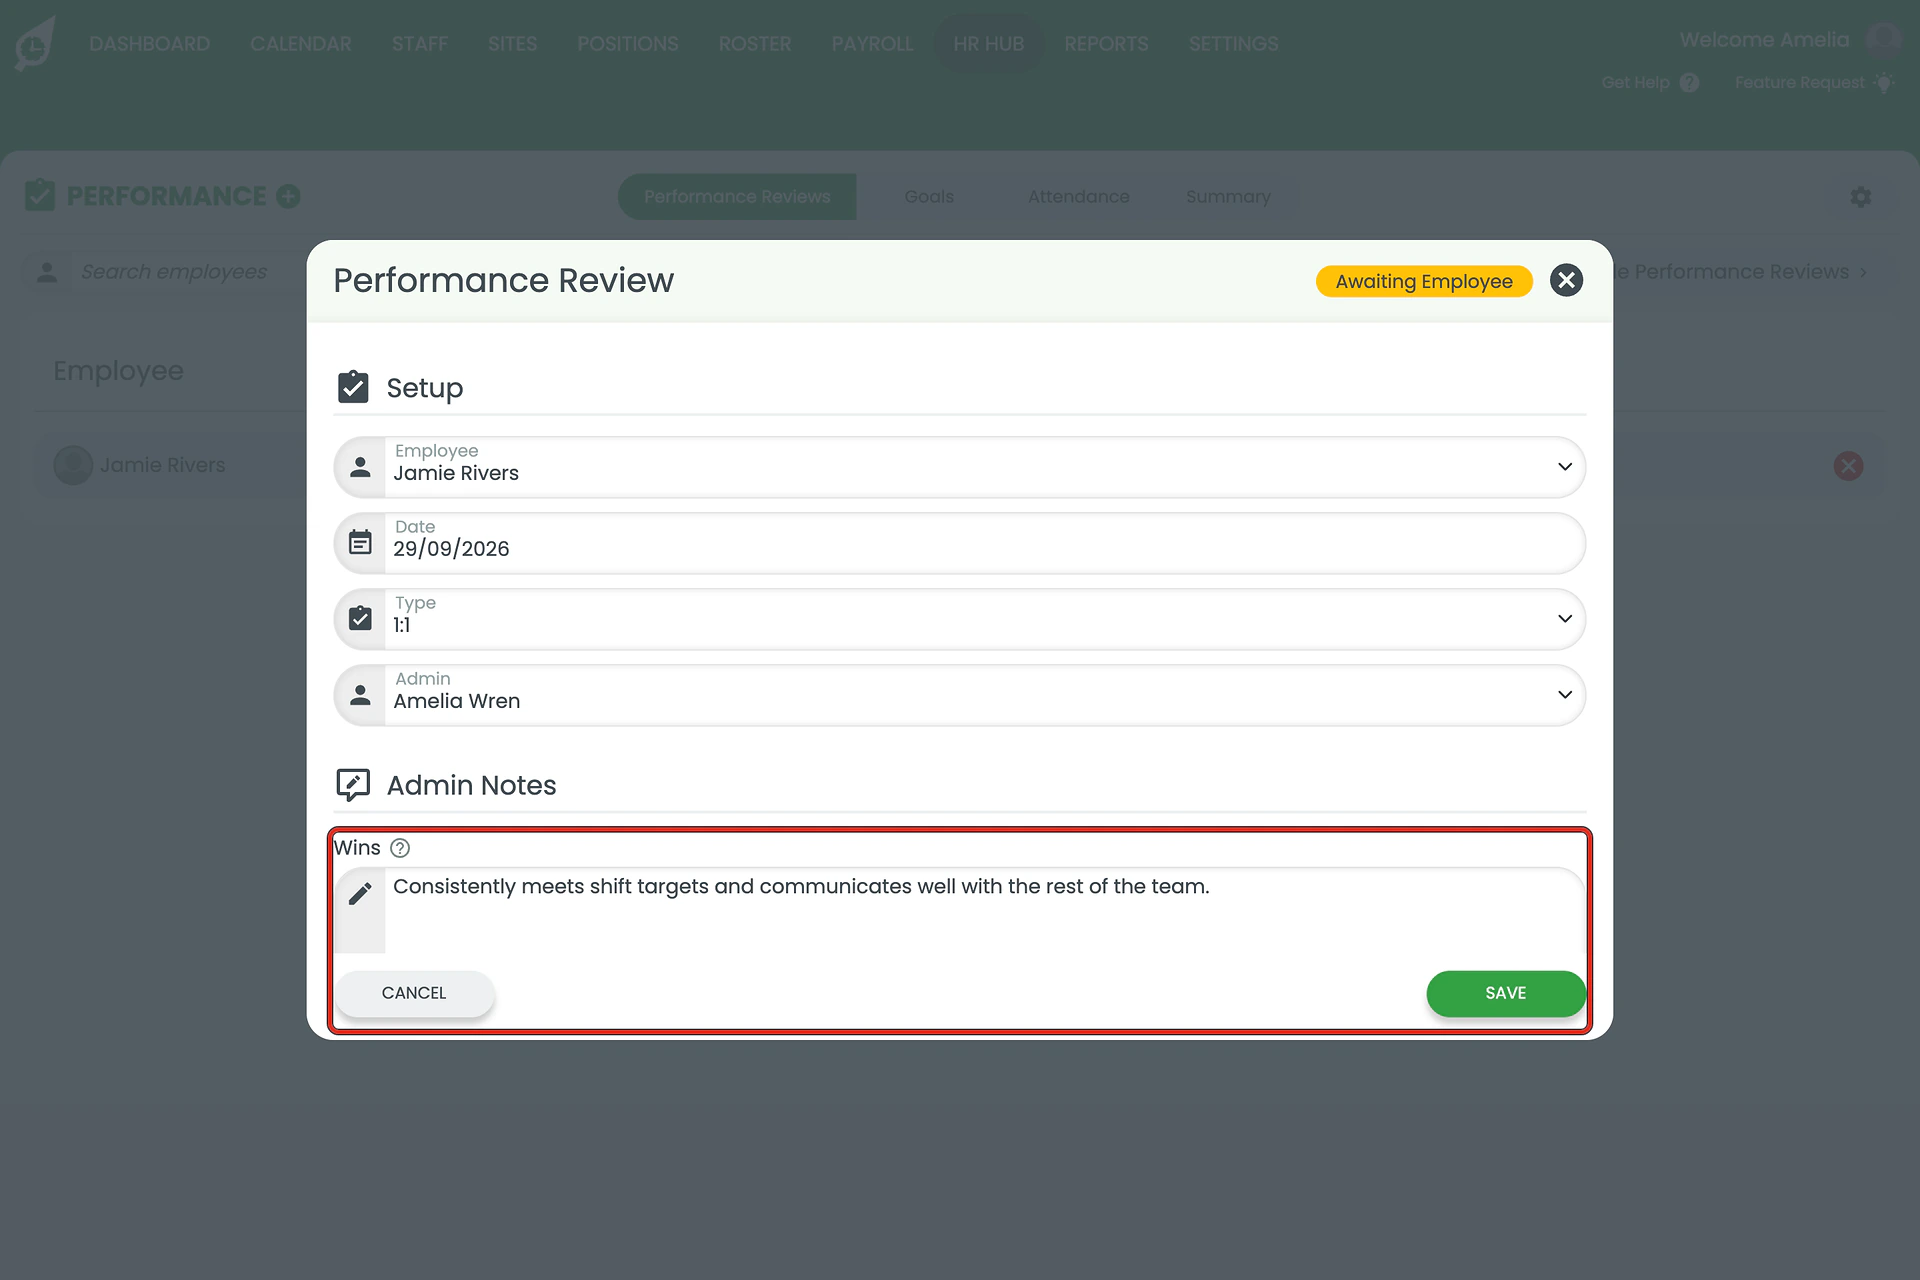The width and height of the screenshot is (1920, 1280).
Task: Click into the Wins text area
Action: pos(984,910)
